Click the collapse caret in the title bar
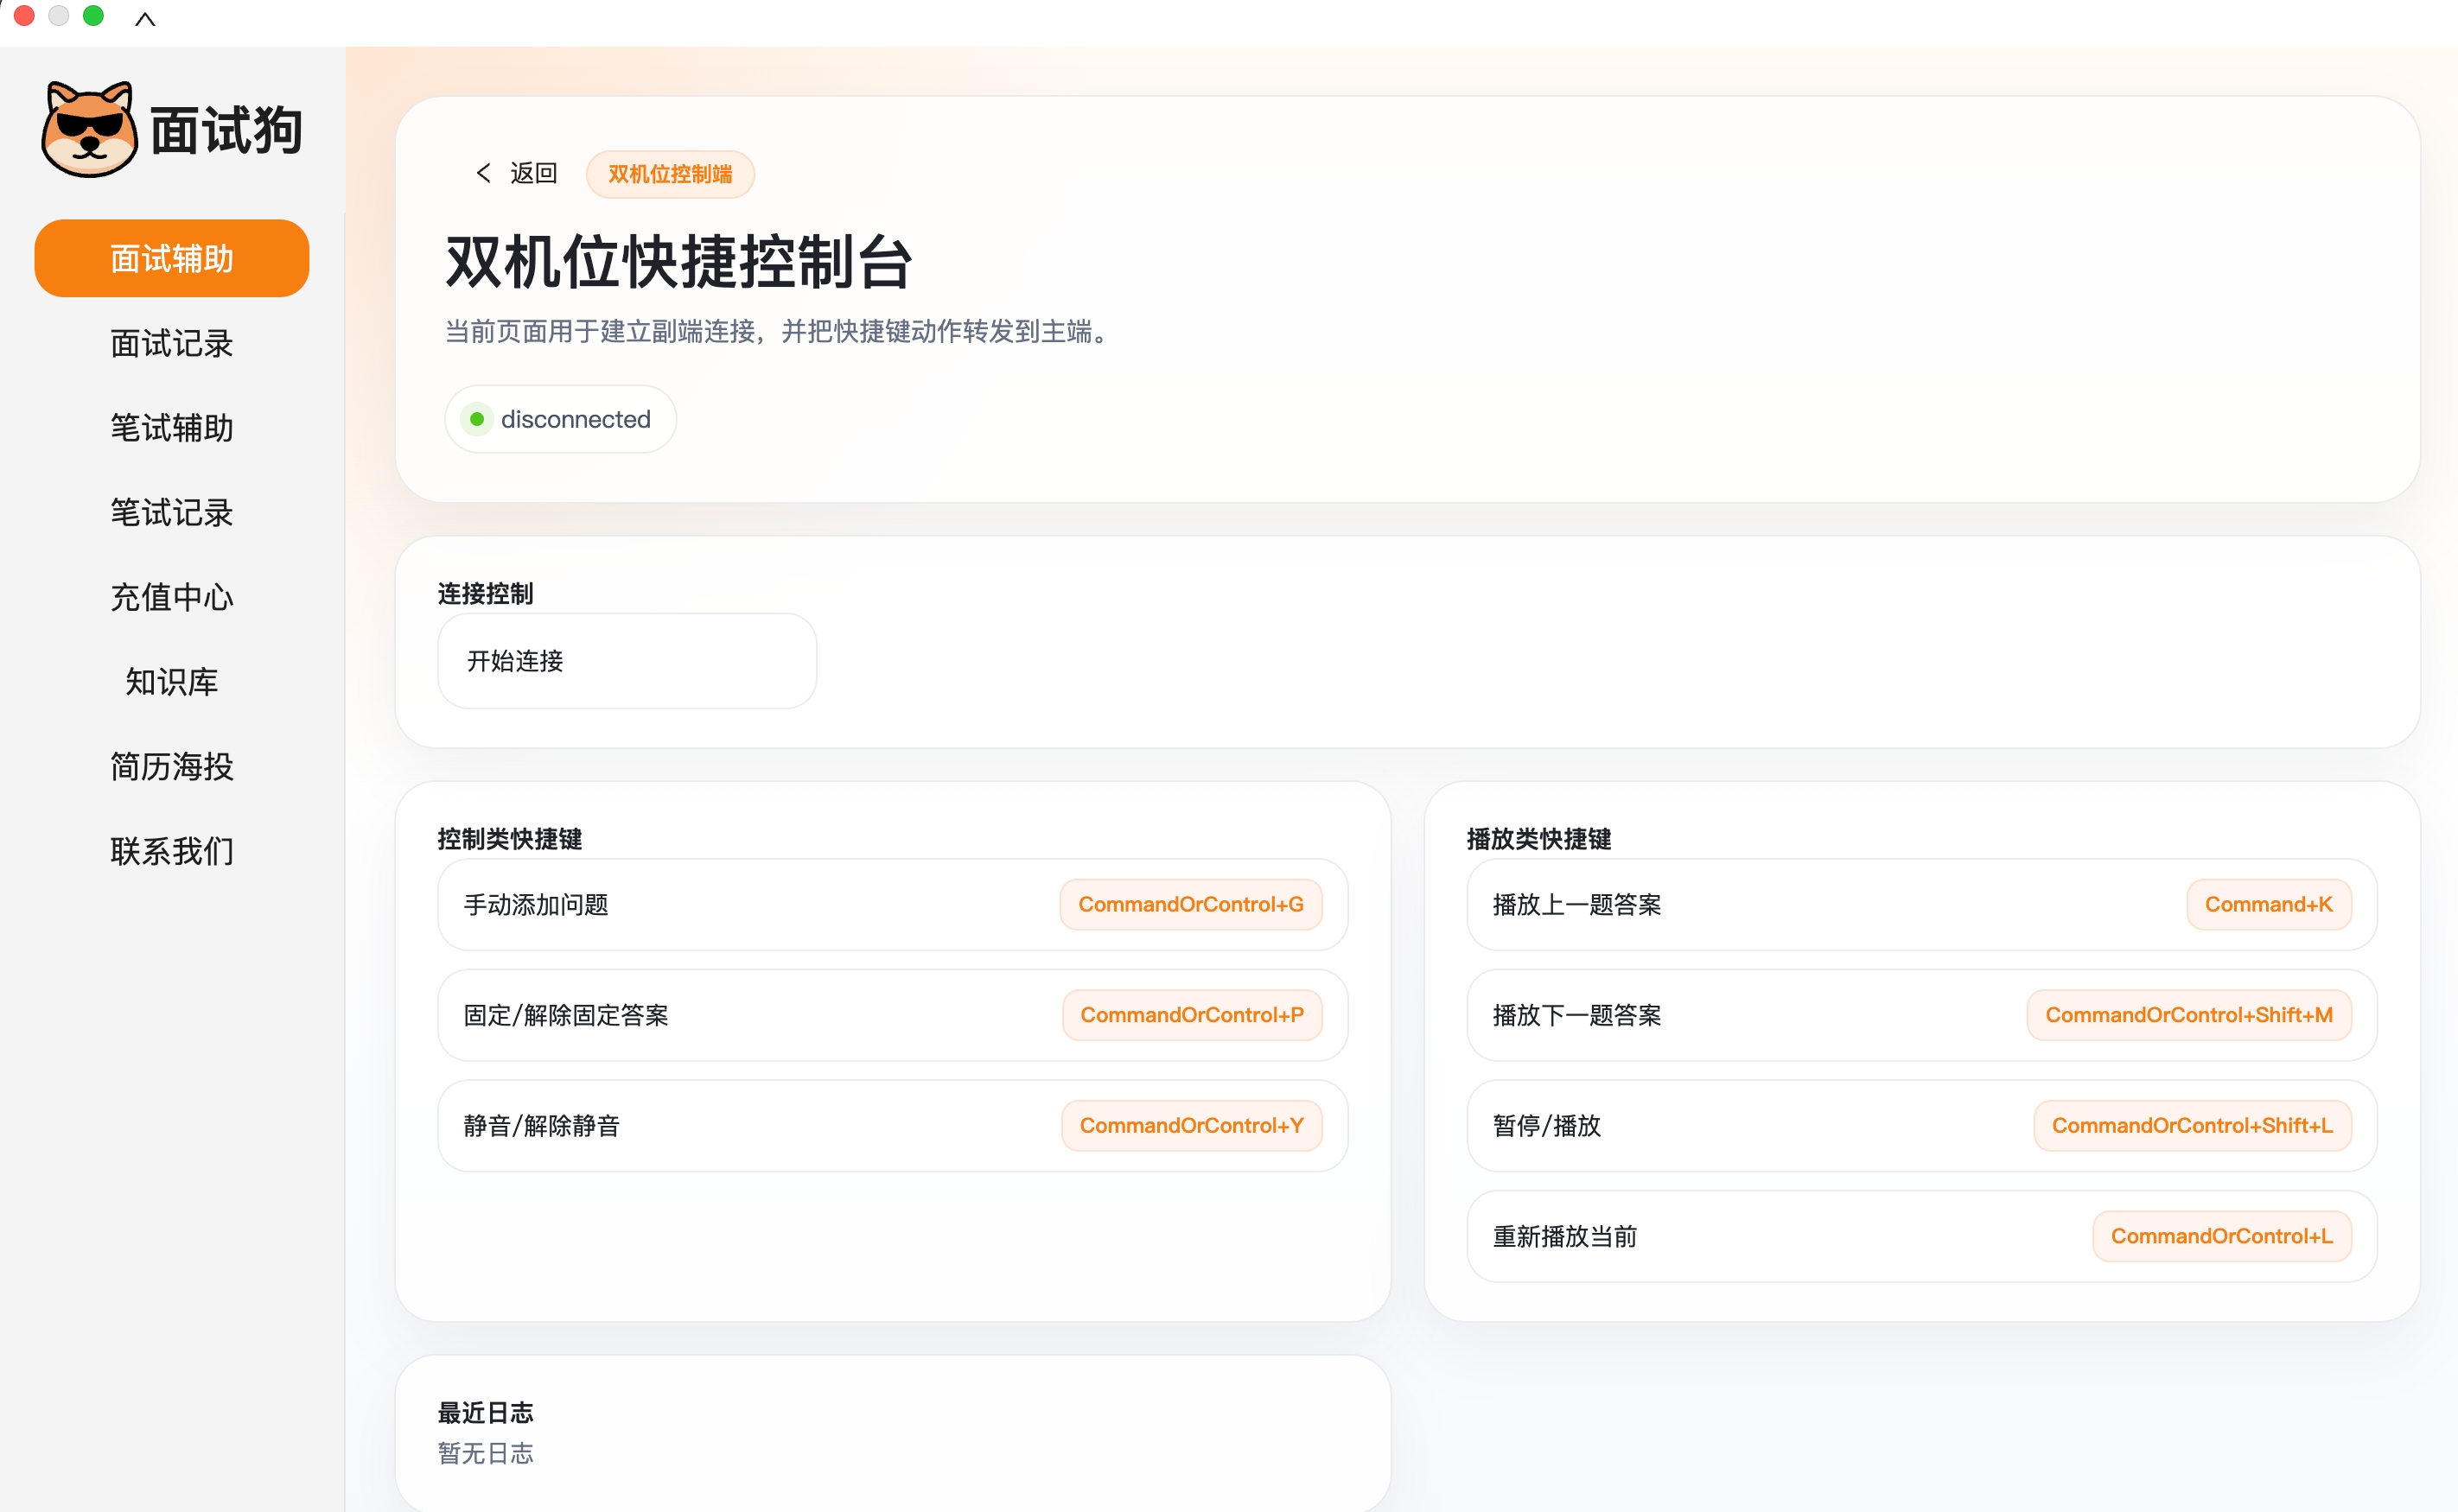 point(147,19)
